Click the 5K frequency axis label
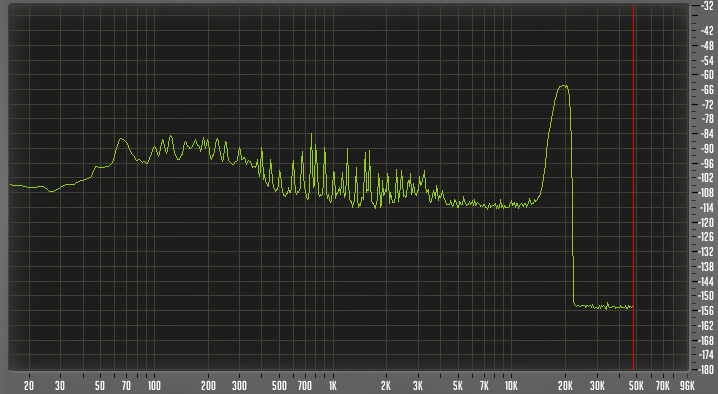718x394 pixels. click(457, 386)
